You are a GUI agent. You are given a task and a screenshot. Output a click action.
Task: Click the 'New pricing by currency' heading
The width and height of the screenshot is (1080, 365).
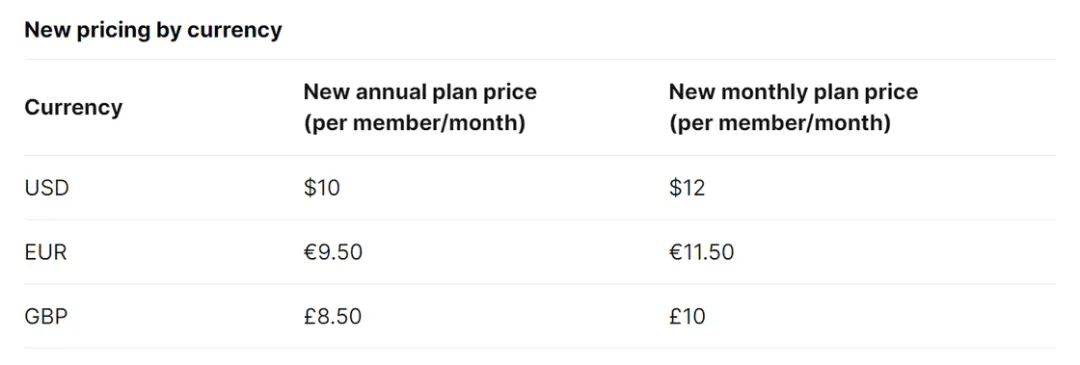(x=153, y=31)
